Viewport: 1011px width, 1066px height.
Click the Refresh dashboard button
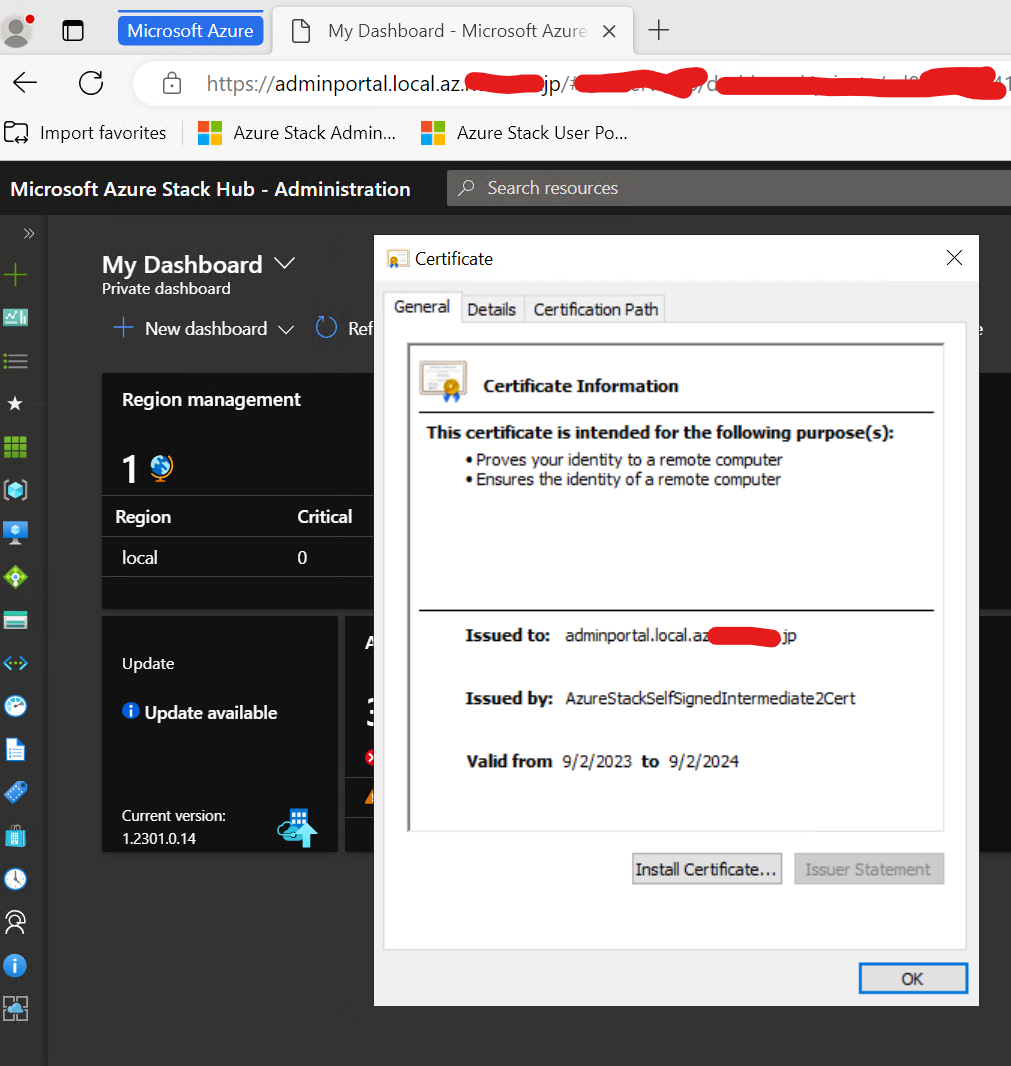coord(345,328)
